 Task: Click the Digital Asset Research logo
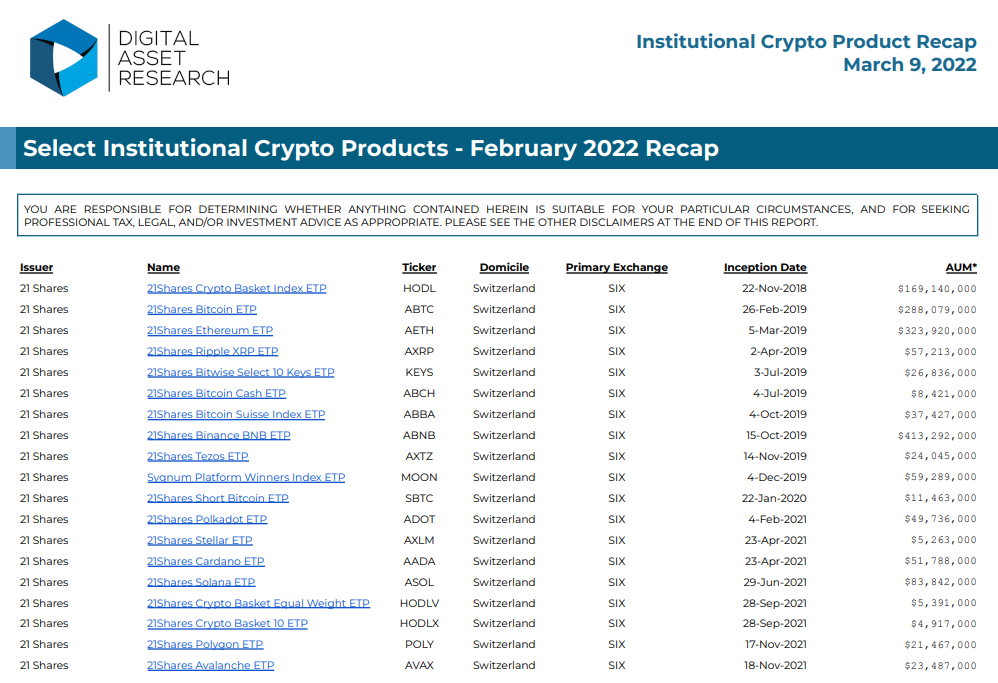tap(130, 58)
